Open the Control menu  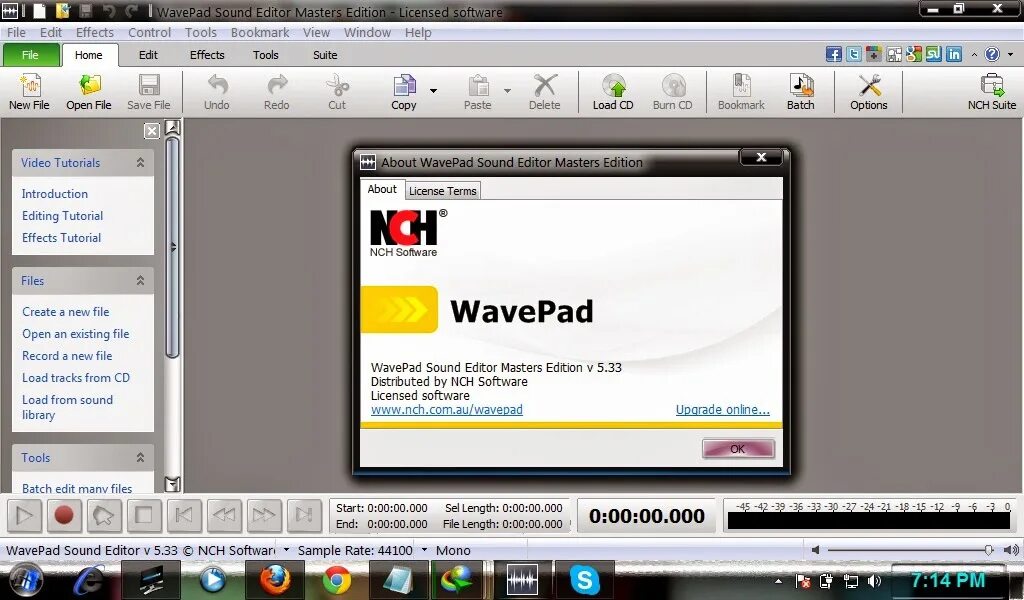coord(149,33)
